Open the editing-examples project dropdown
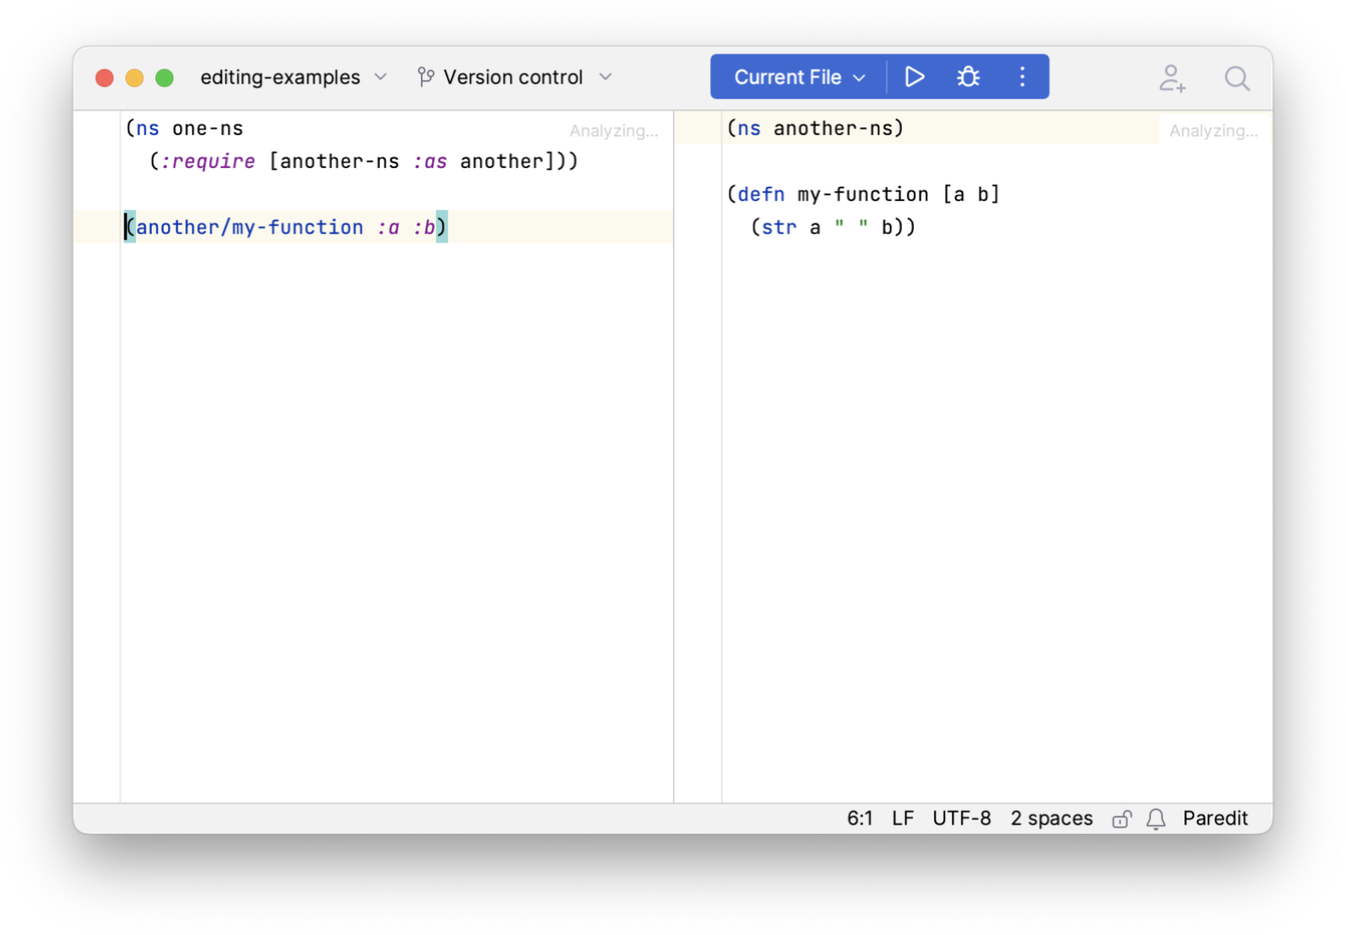Viewport: 1346px width, 935px height. coord(293,77)
